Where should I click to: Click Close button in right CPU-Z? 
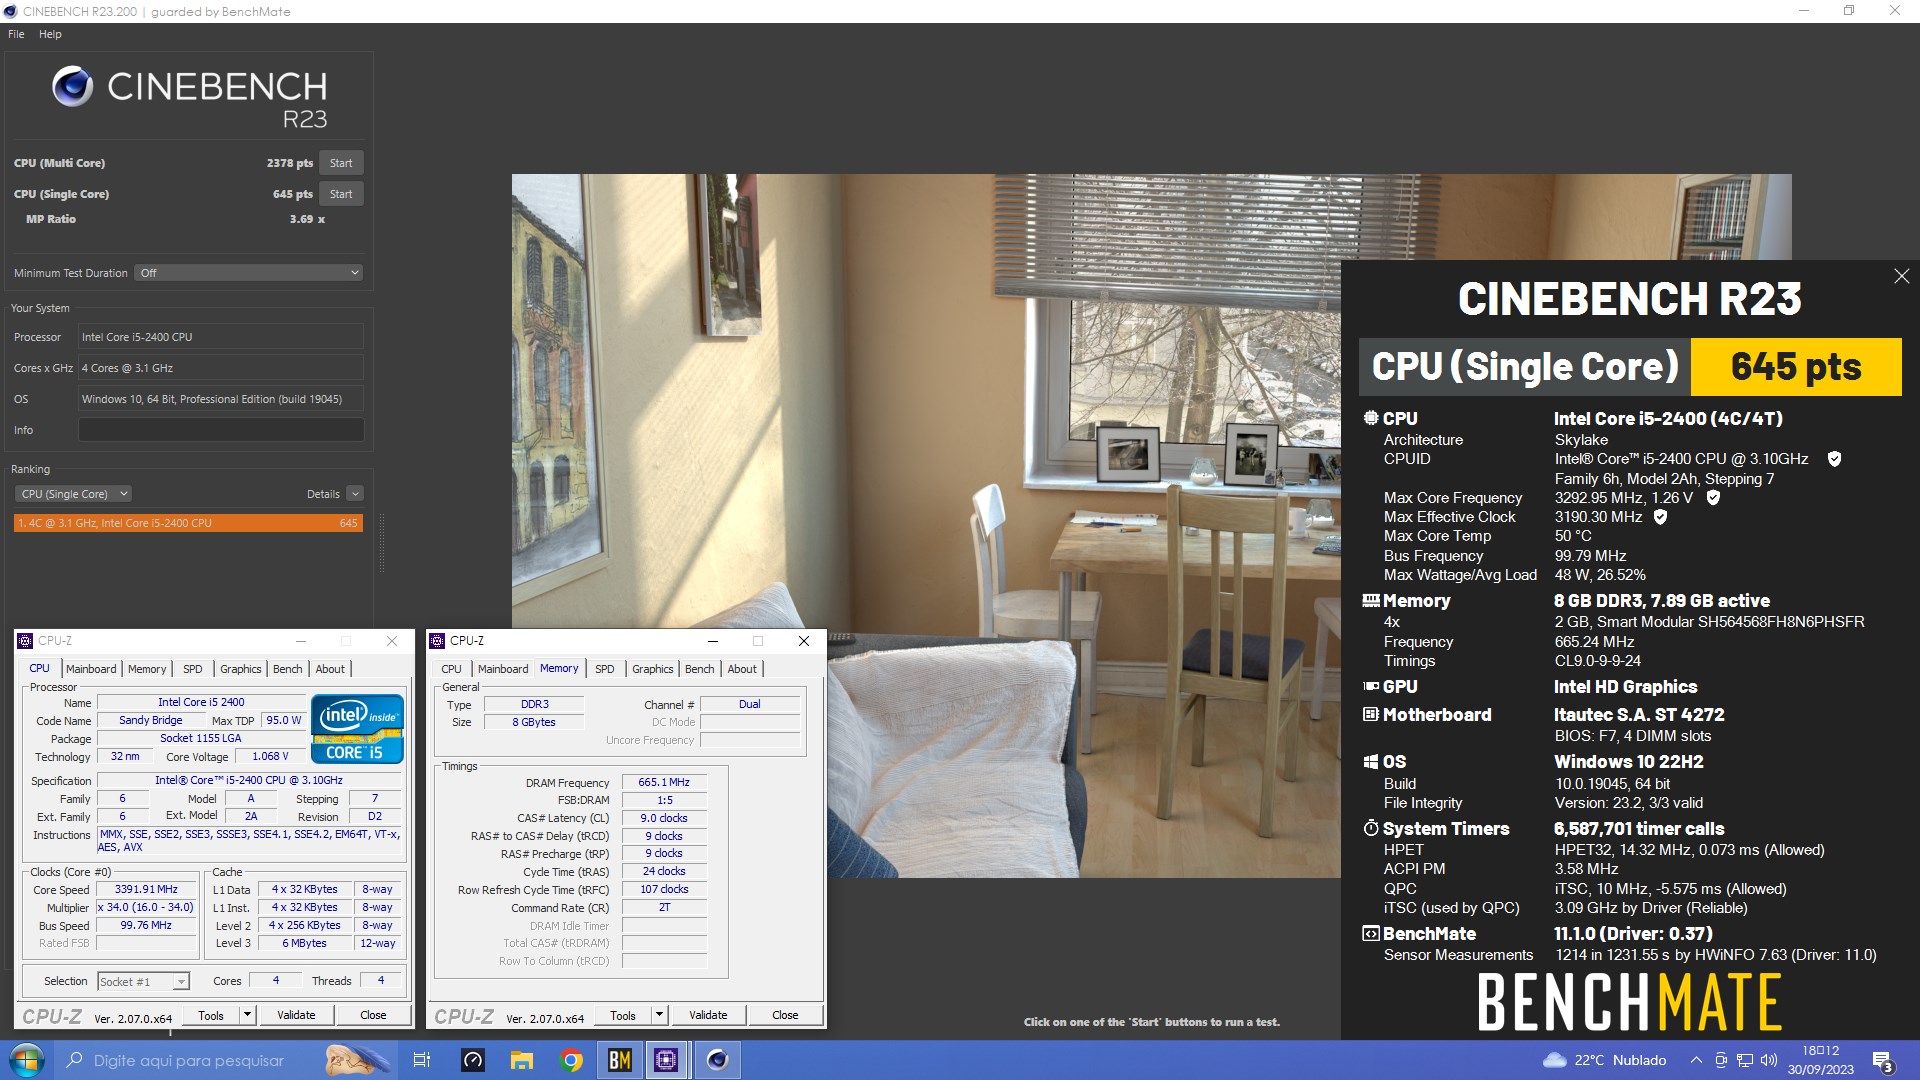pos(785,1015)
